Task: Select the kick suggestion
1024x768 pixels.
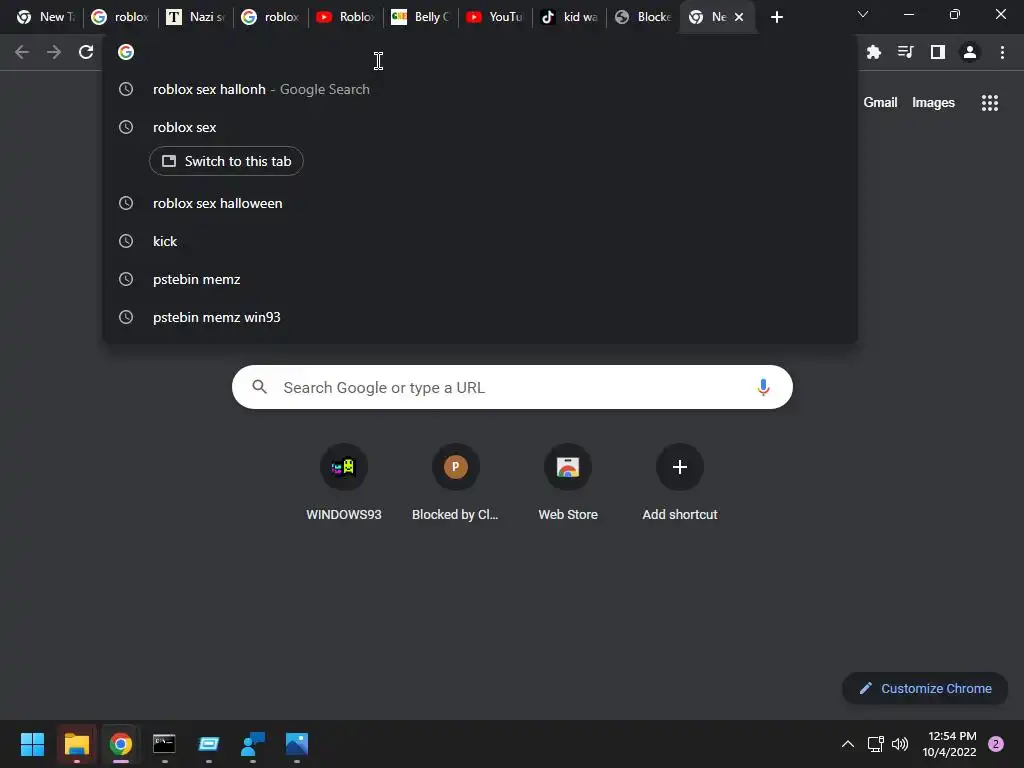Action: click(x=480, y=241)
